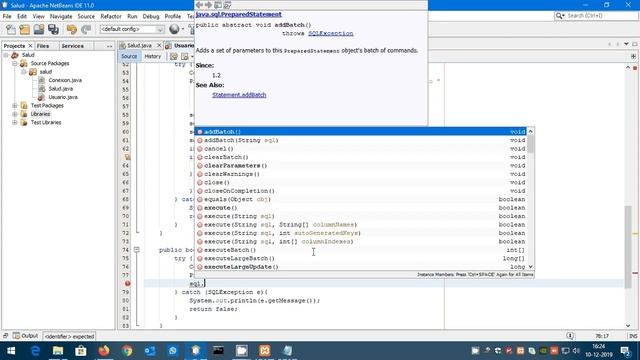Click the New File toolbar icon
The height and width of the screenshot is (360, 640).
11,29
